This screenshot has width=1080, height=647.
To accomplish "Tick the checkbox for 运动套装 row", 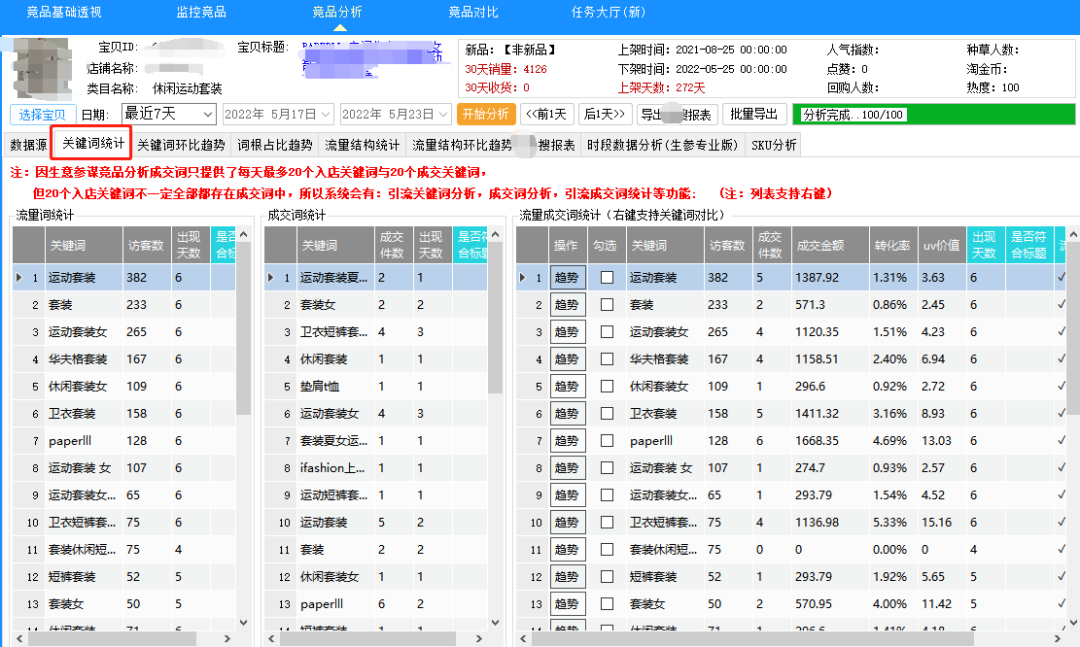I will coord(607,277).
